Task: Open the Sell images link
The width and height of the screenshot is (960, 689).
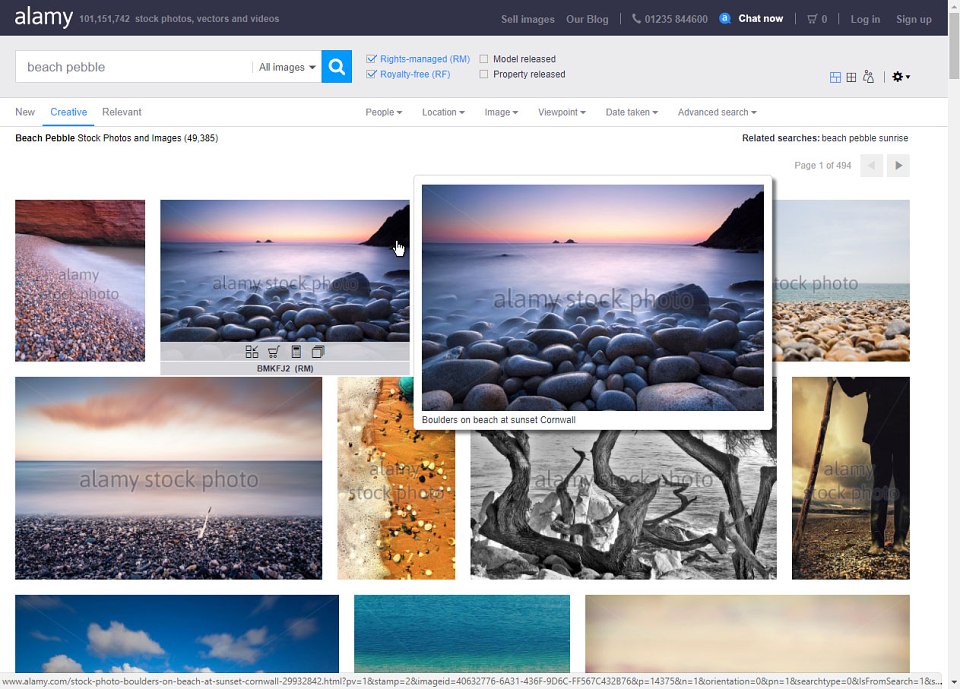Action: click(x=528, y=19)
